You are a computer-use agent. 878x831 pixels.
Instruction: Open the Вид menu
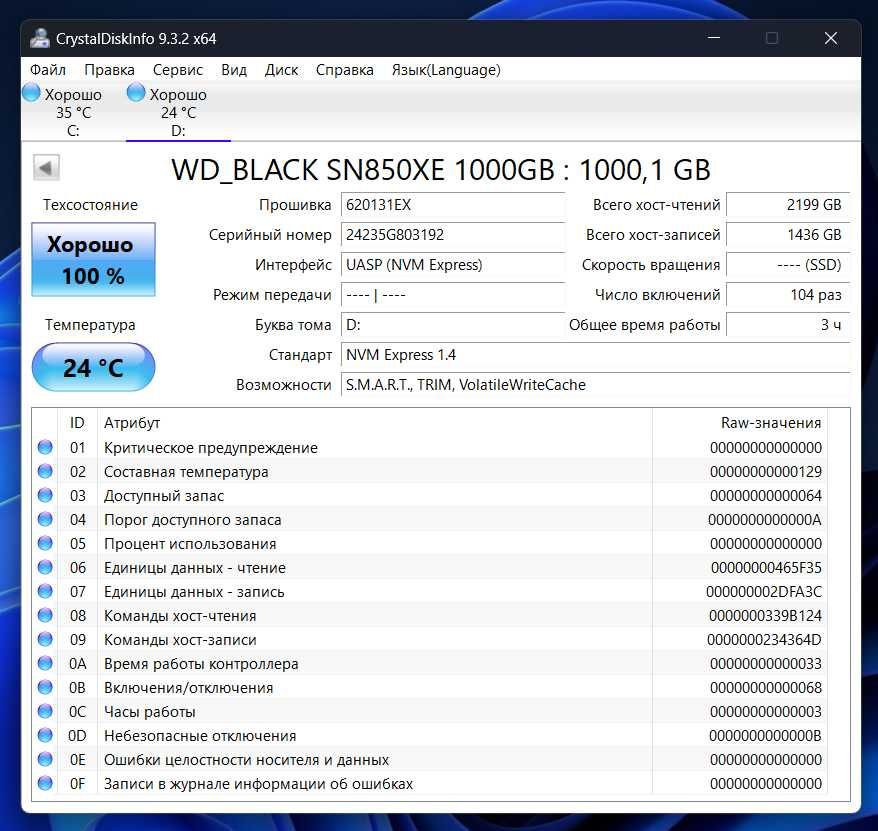click(234, 70)
